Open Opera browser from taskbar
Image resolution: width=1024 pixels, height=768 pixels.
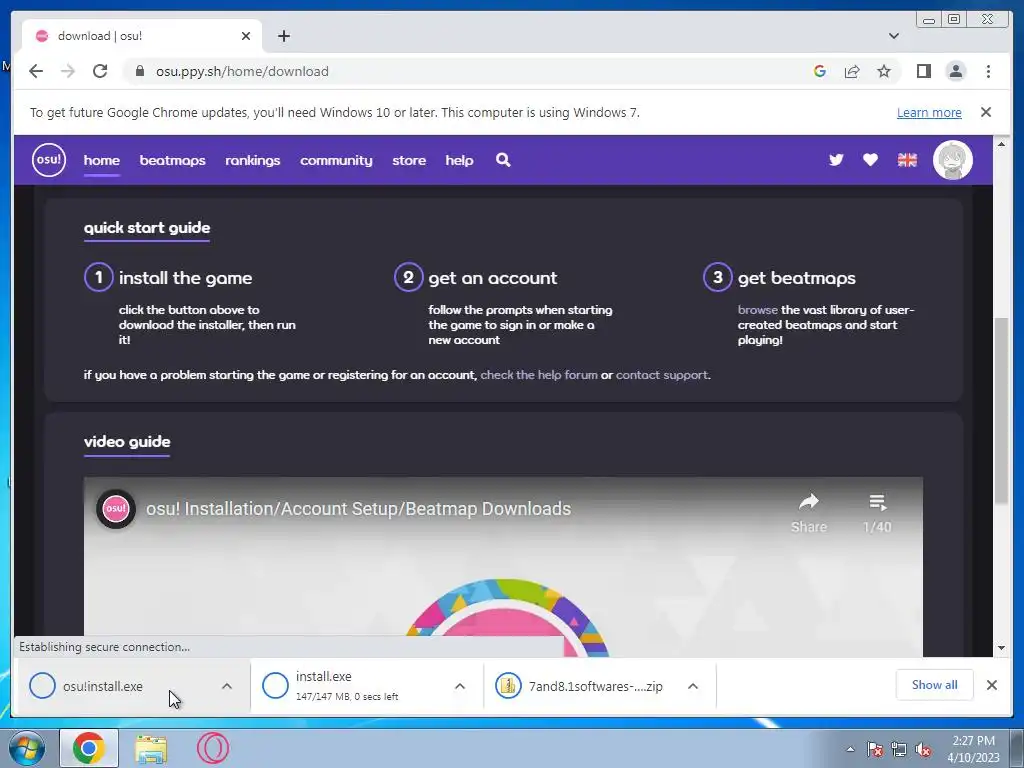(213, 748)
